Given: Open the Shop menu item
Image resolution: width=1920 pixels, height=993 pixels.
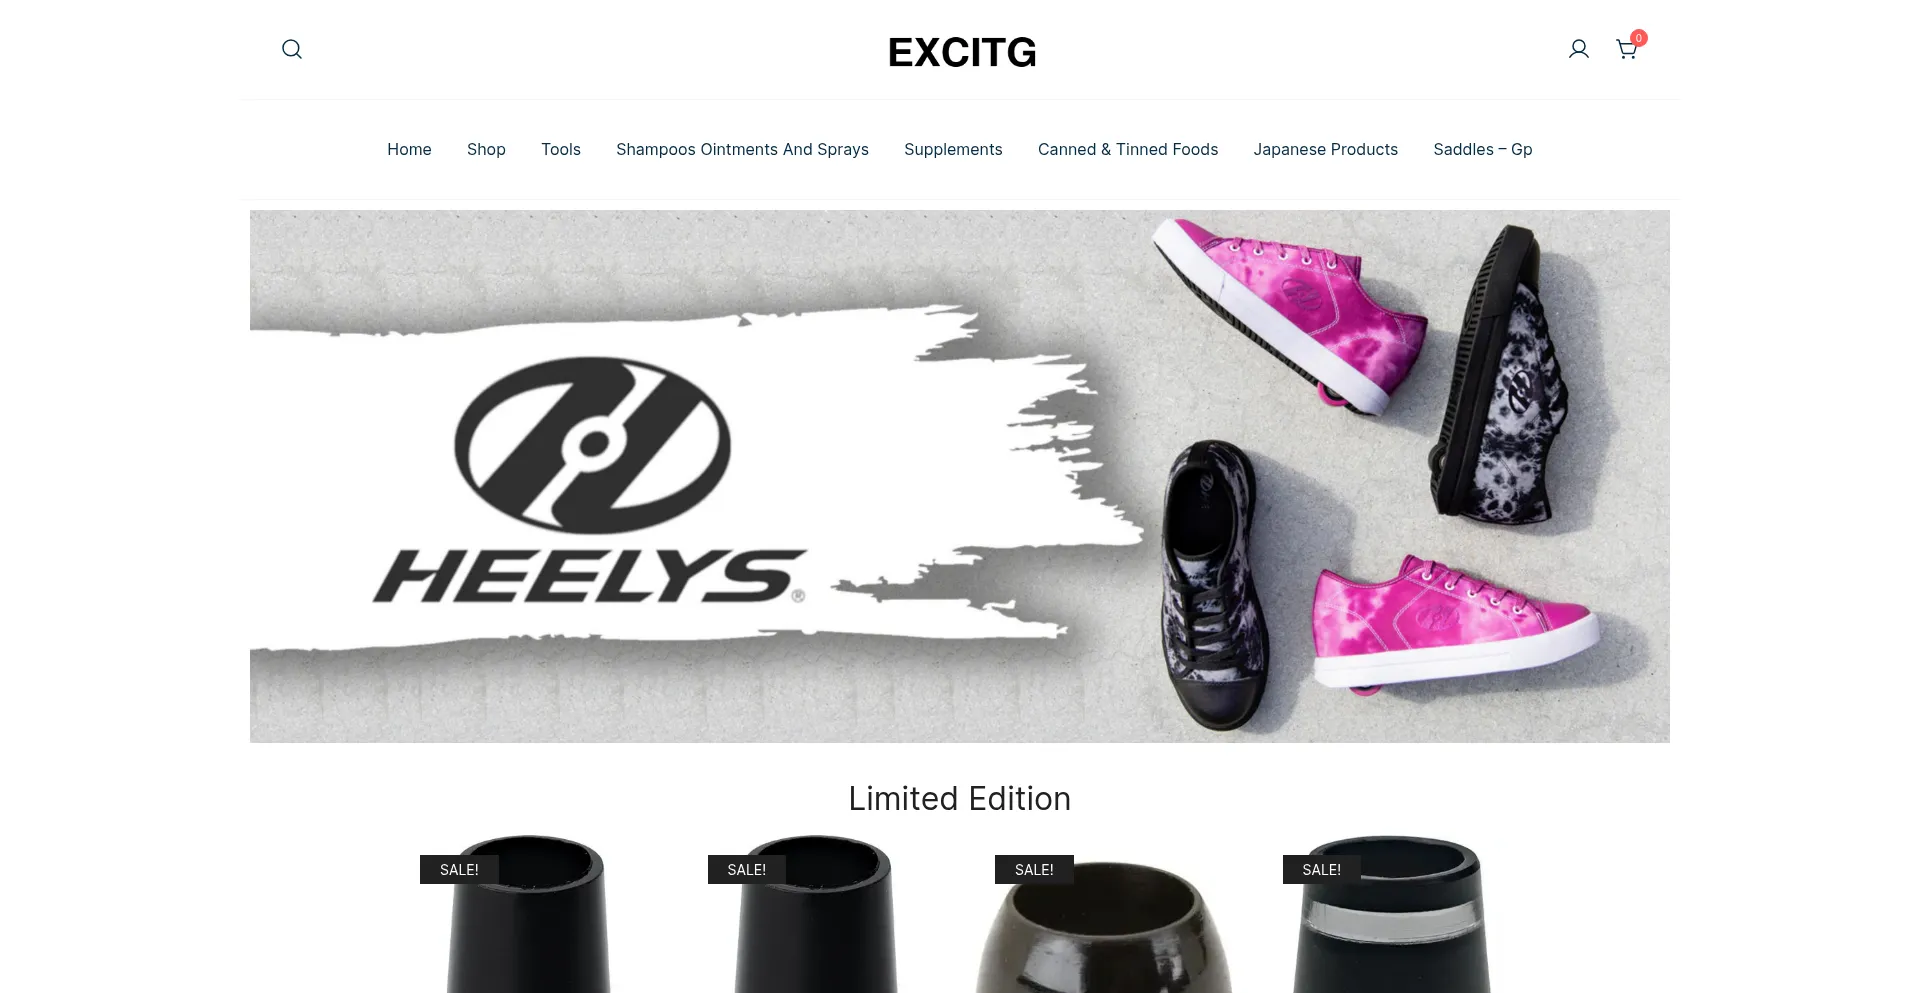Looking at the screenshot, I should point(486,149).
